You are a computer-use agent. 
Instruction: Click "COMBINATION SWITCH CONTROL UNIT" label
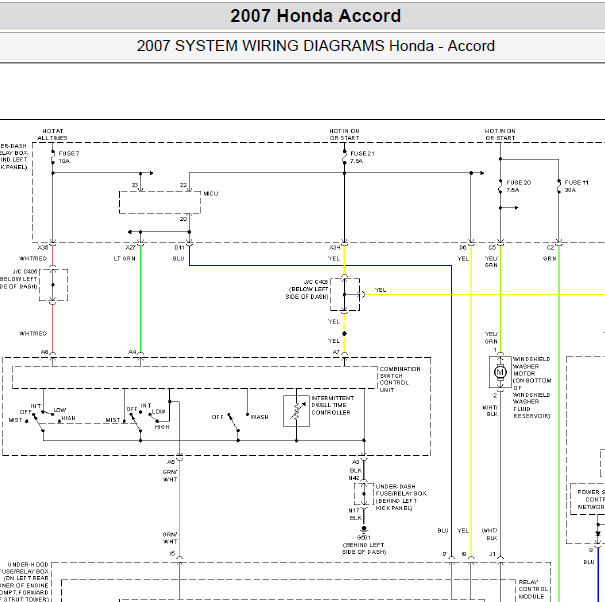click(x=400, y=379)
